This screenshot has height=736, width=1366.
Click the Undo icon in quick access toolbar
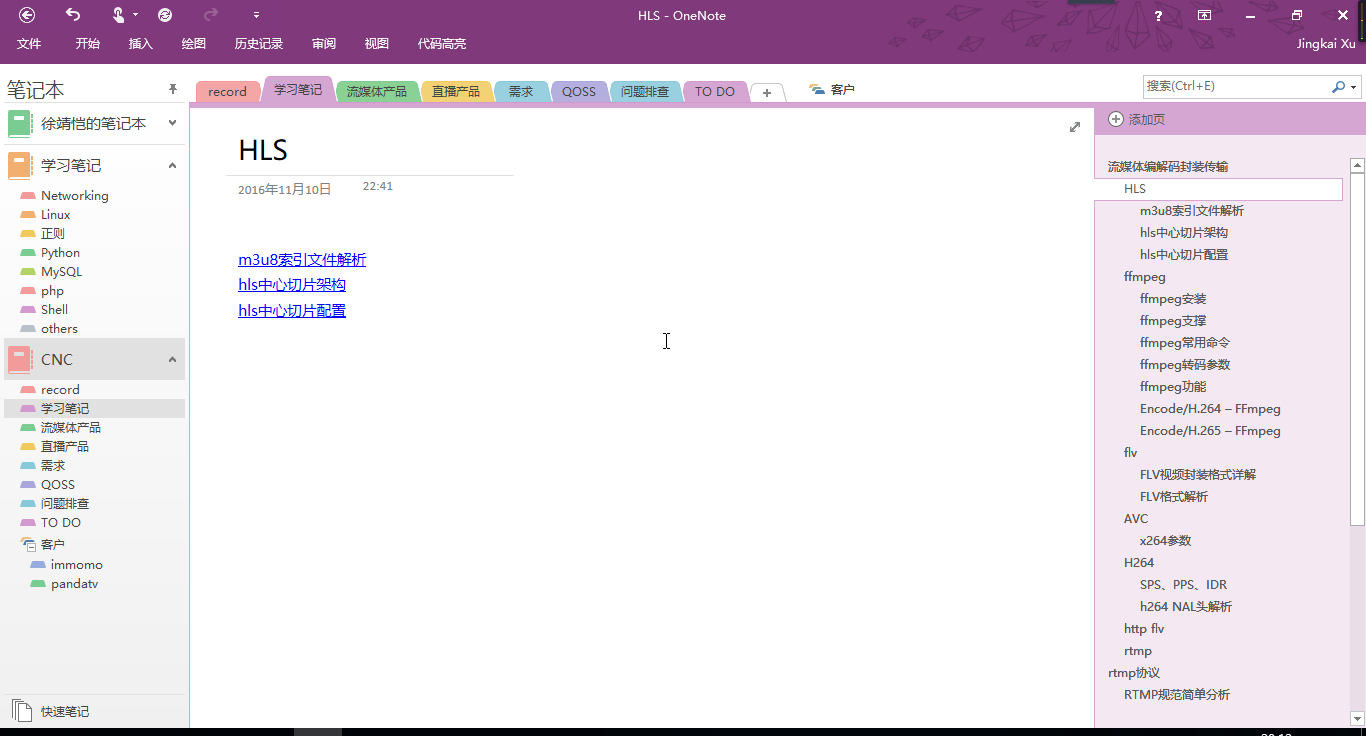73,15
